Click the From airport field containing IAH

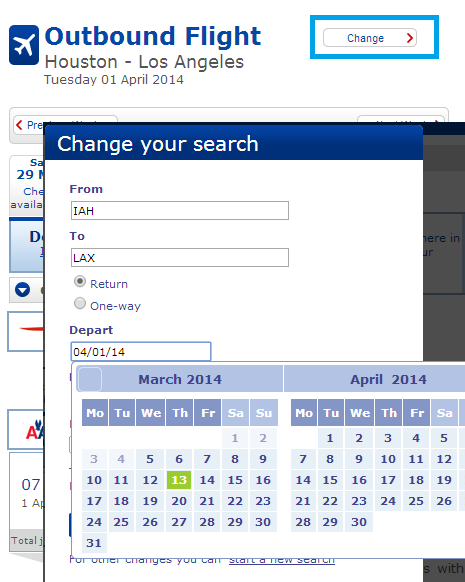(x=180, y=210)
